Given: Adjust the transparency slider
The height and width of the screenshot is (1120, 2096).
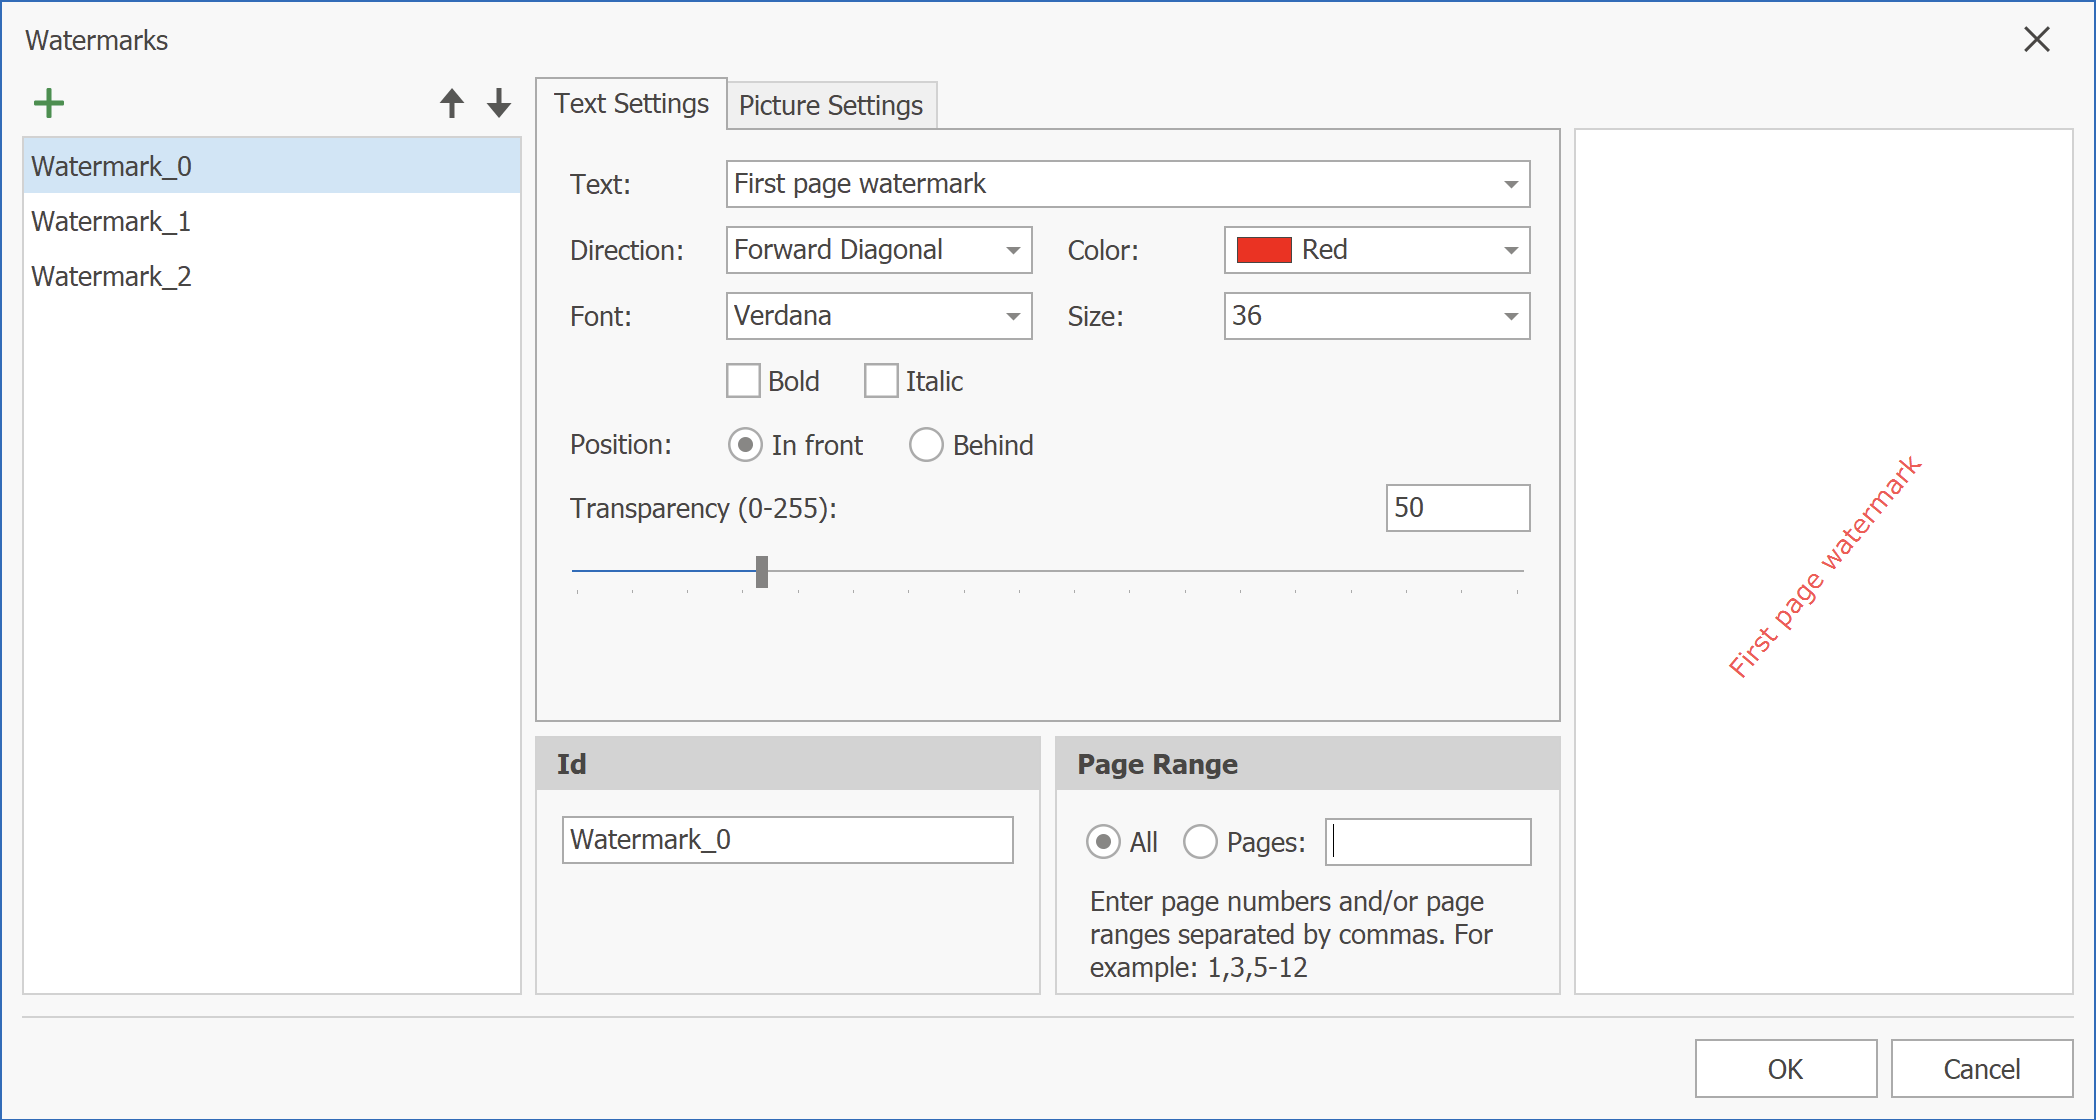Looking at the screenshot, I should 763,570.
